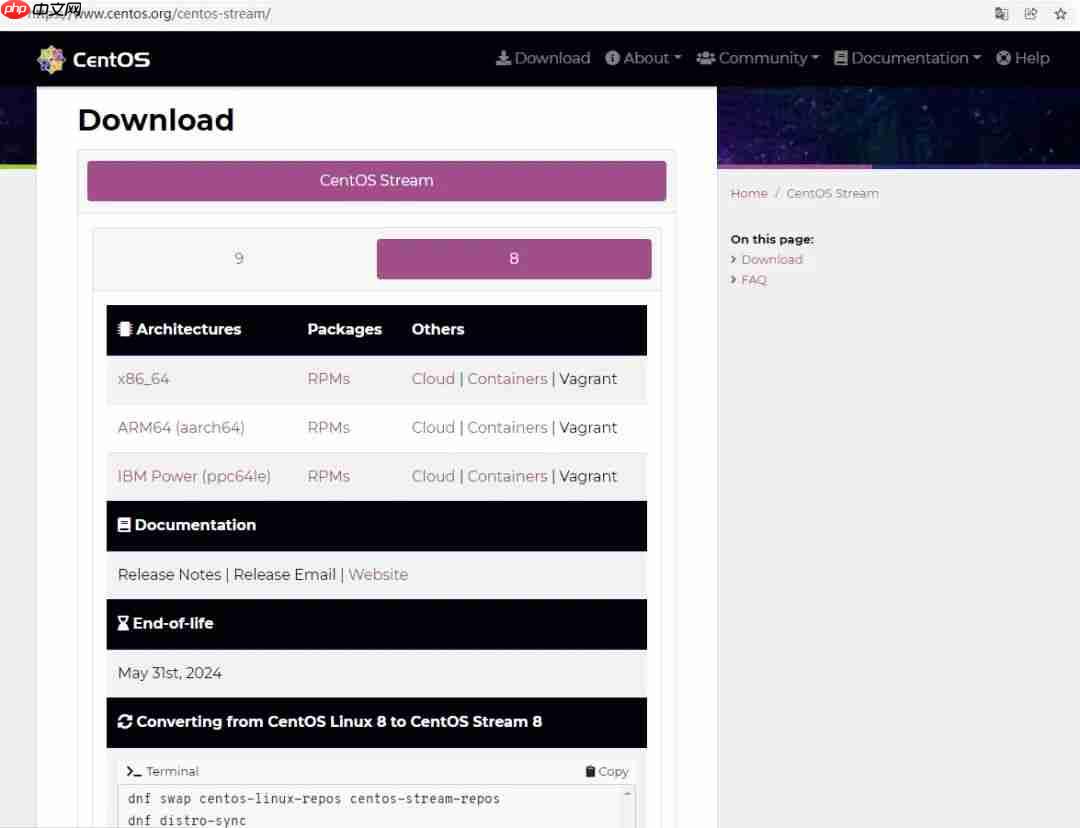Click the terminal prompt icon in the code box
Viewport: 1080px width, 828px height.
pyautogui.click(x=133, y=771)
